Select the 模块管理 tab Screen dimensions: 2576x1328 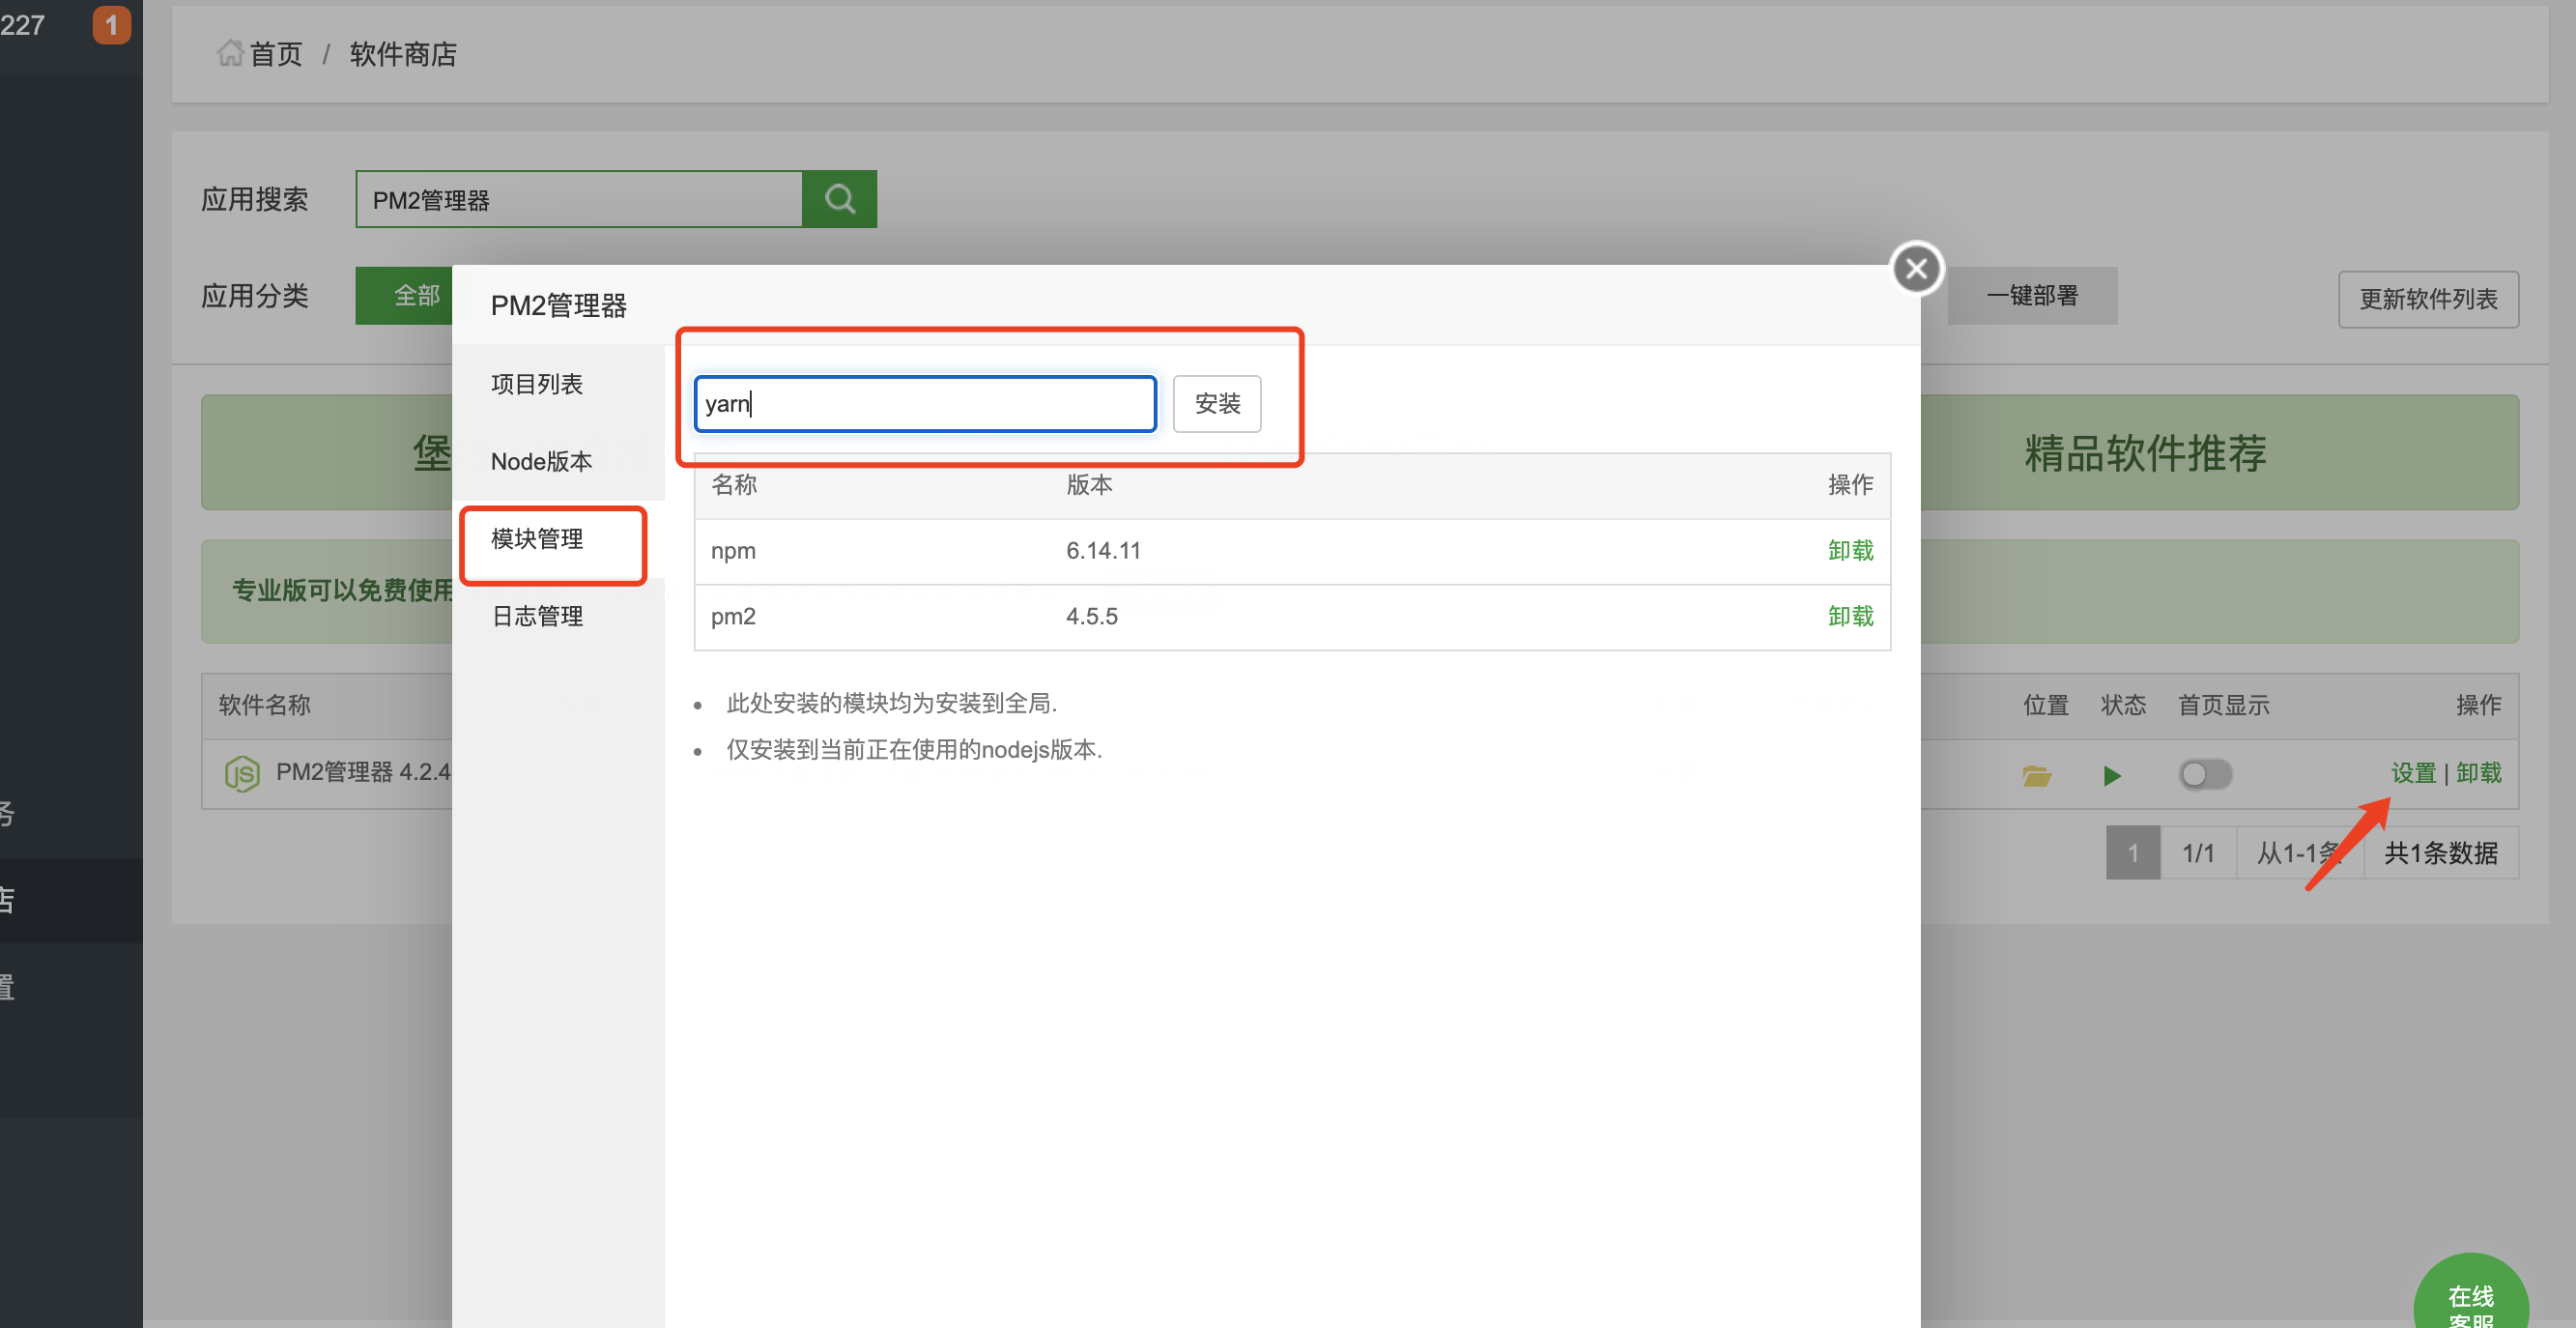point(537,539)
